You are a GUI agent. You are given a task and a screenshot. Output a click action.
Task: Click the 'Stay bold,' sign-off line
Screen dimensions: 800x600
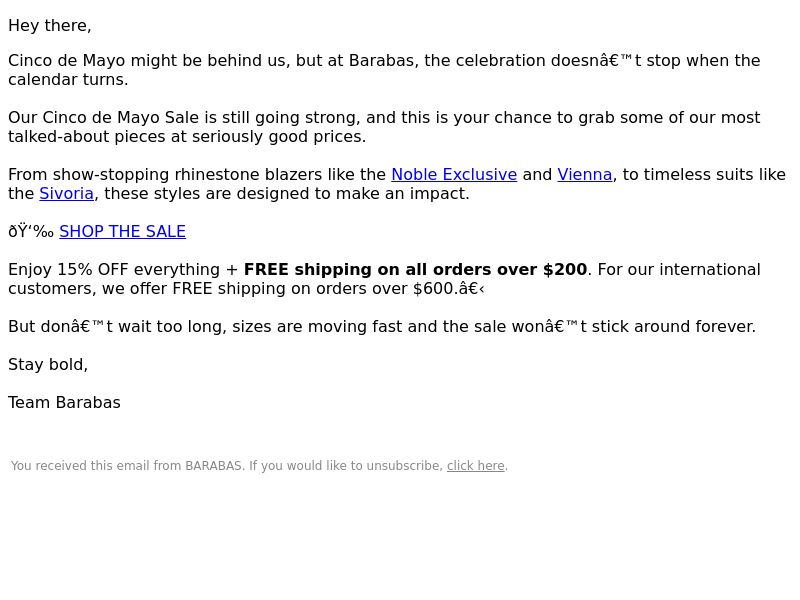pos(48,365)
